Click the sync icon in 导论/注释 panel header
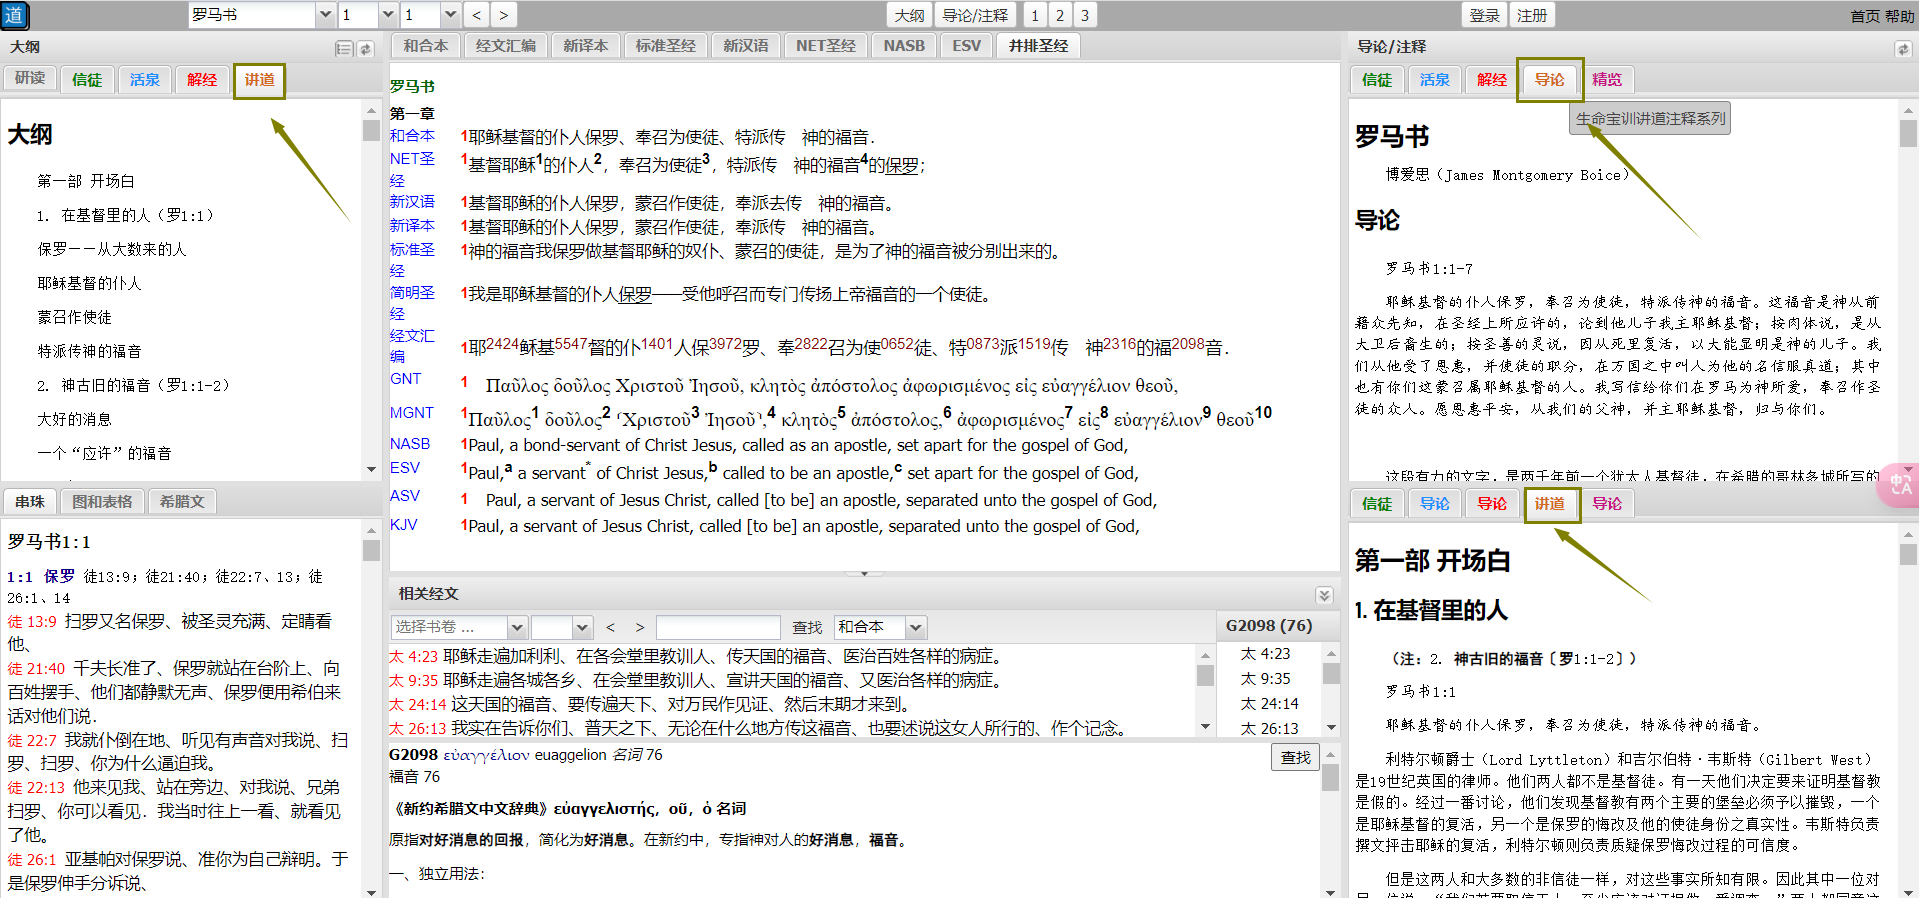 (x=1902, y=48)
